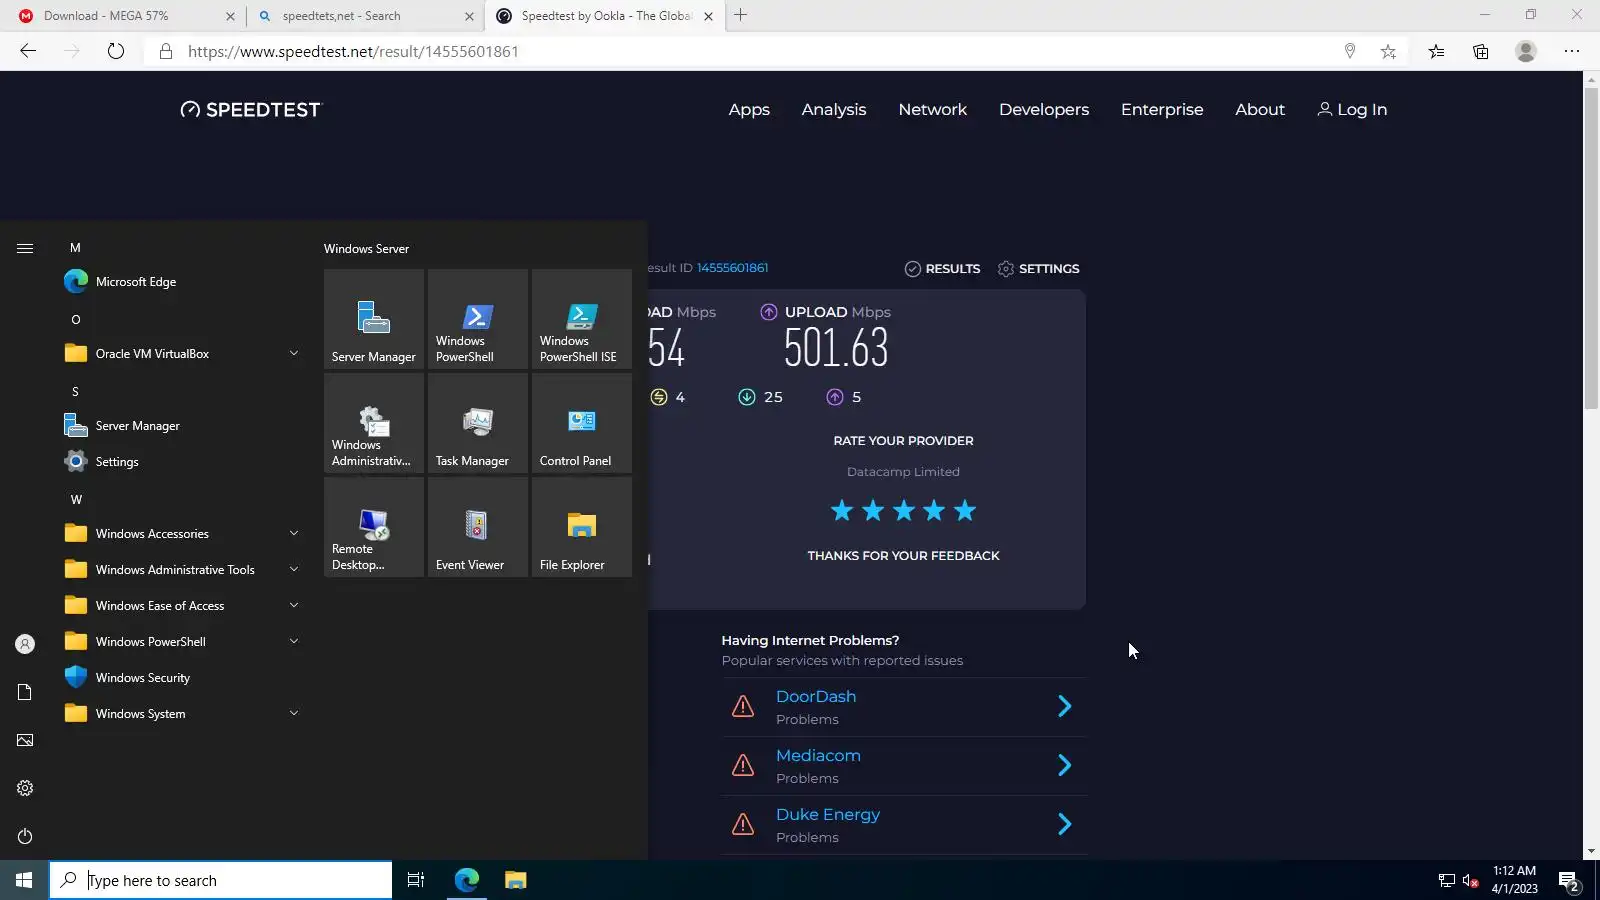Open Server Manager from app list
This screenshot has width=1600, height=900.
coord(182,426)
